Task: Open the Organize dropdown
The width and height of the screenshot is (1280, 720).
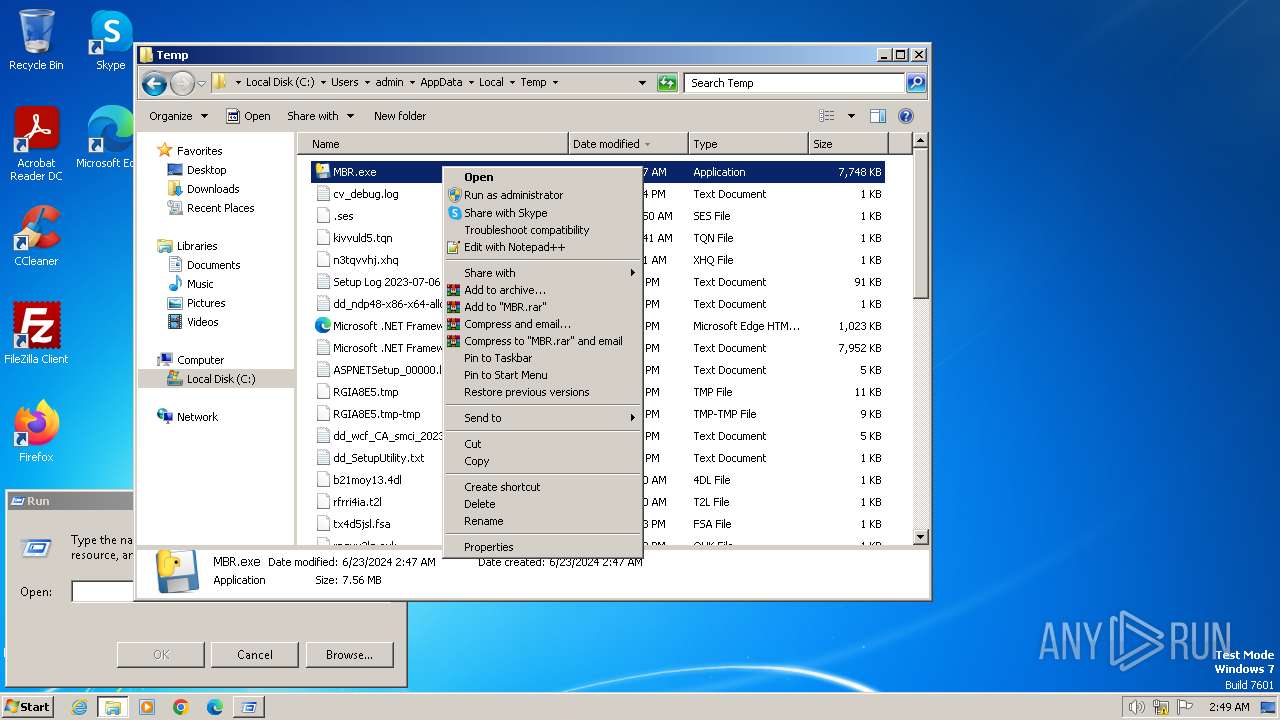Action: point(178,116)
